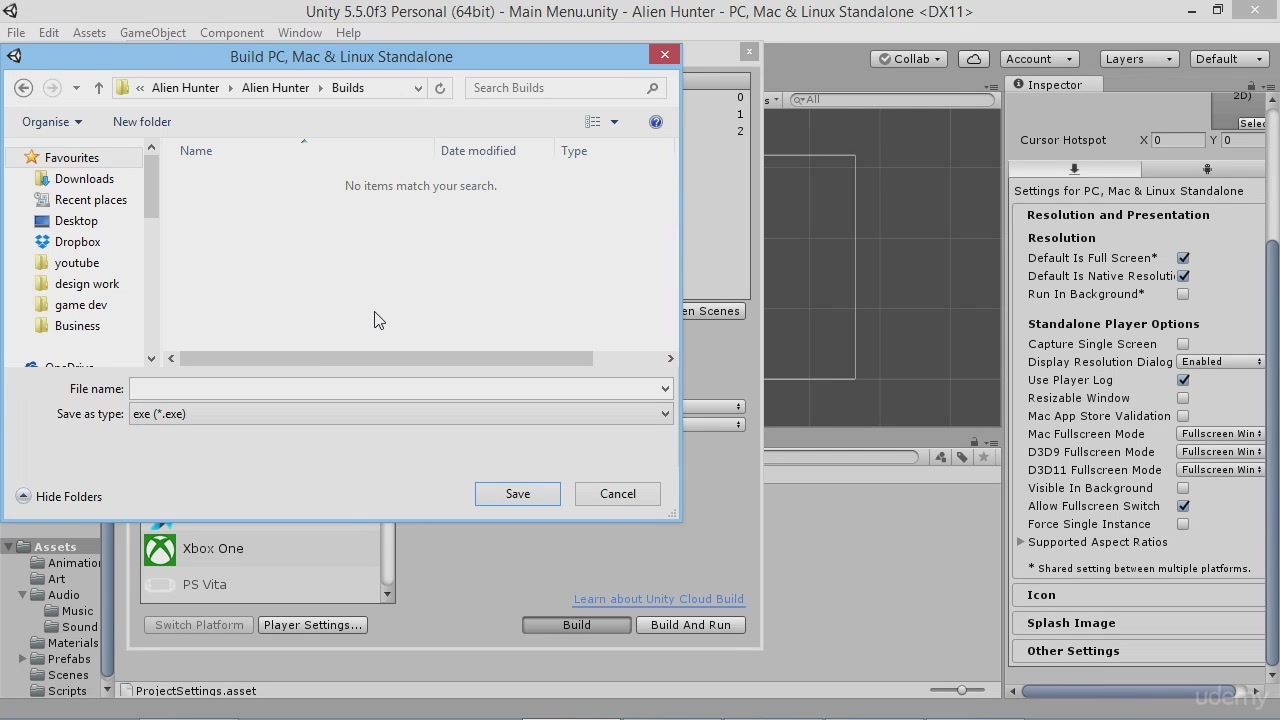Collapse the Audio folder in Assets
1280x720 pixels.
(x=23, y=595)
